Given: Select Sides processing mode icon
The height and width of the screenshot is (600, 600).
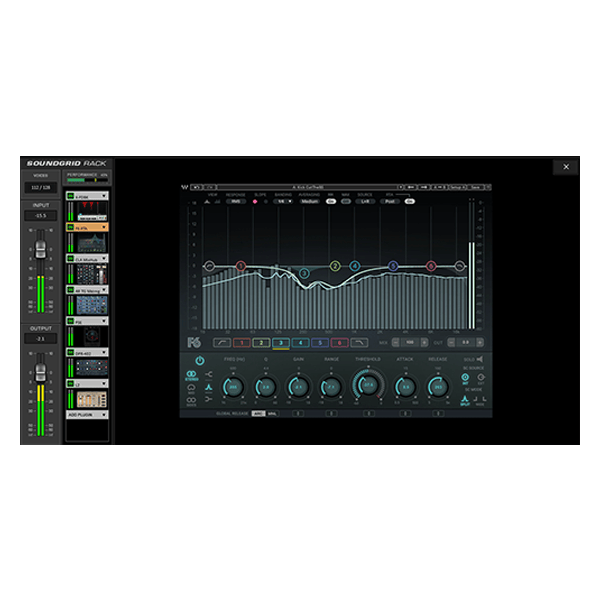Looking at the screenshot, I should (x=191, y=400).
